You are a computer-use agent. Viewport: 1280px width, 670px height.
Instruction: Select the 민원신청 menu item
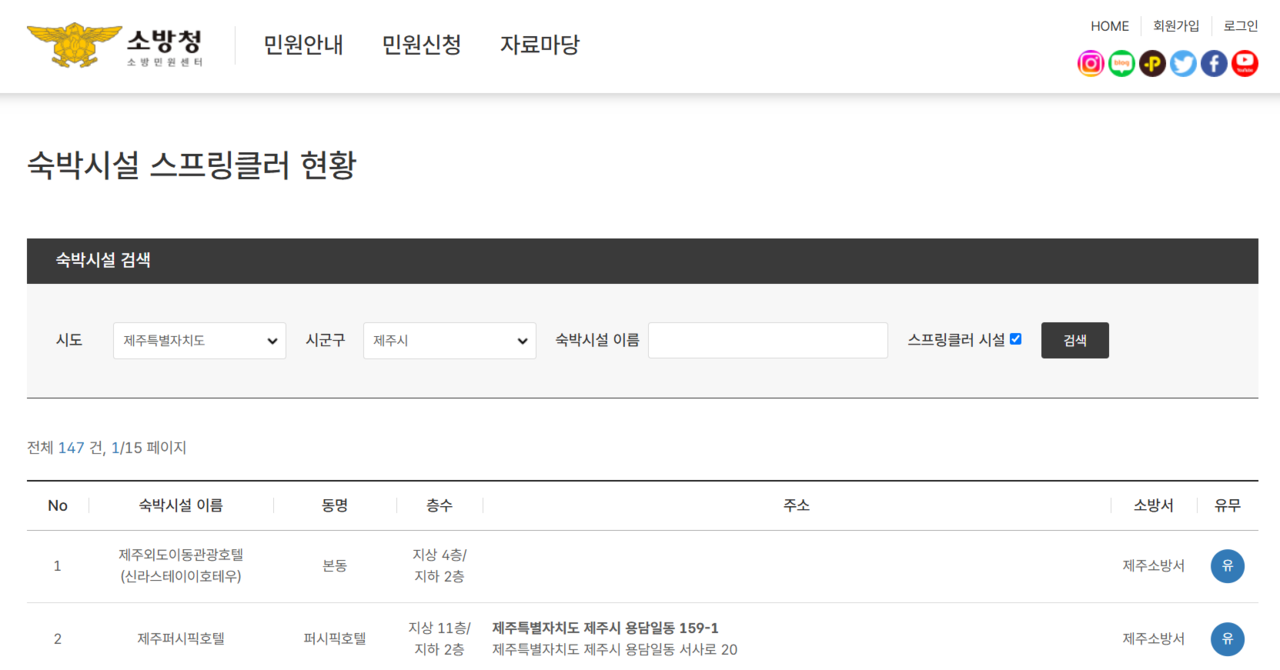click(x=421, y=45)
